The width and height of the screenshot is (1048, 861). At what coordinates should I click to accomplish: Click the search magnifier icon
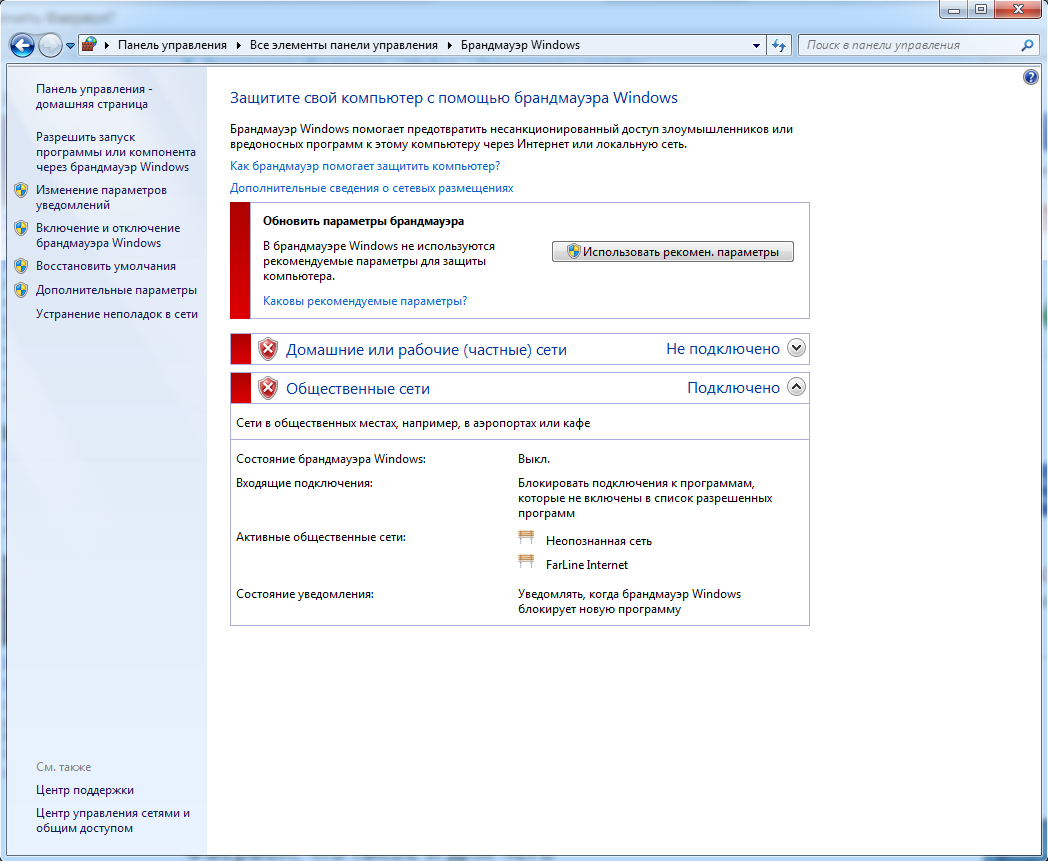pos(1027,45)
